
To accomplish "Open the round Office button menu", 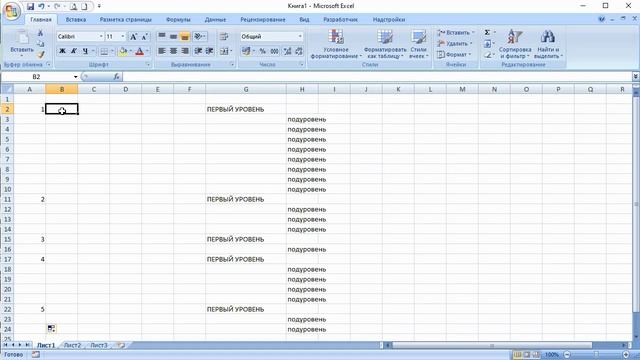I will coord(11,11).
